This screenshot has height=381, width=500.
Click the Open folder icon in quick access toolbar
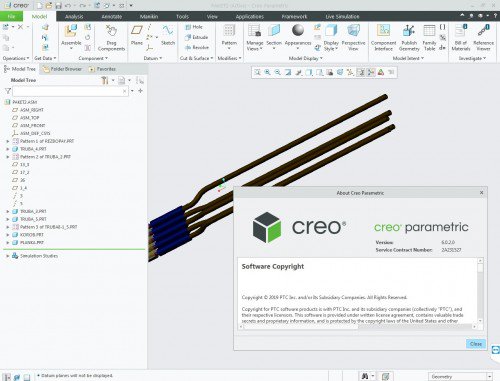click(x=49, y=6)
